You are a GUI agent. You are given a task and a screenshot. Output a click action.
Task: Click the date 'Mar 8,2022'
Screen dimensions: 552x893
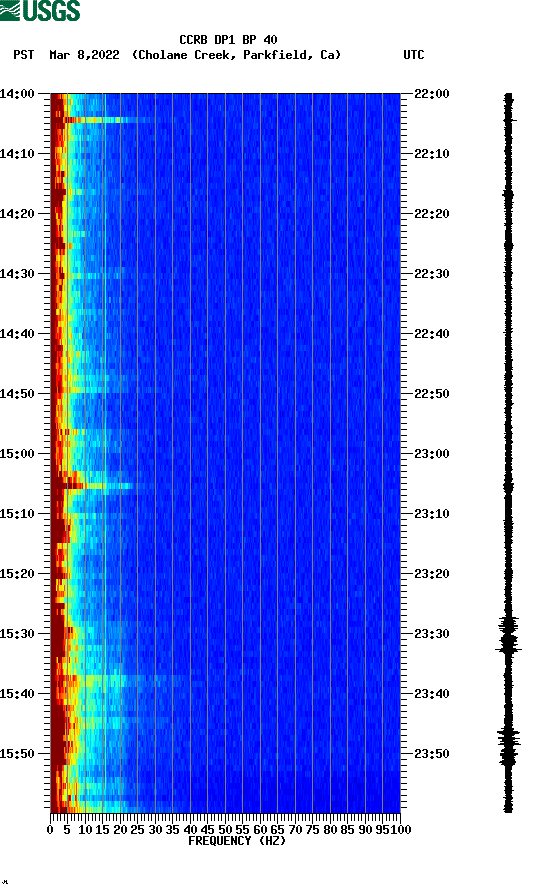(84, 55)
